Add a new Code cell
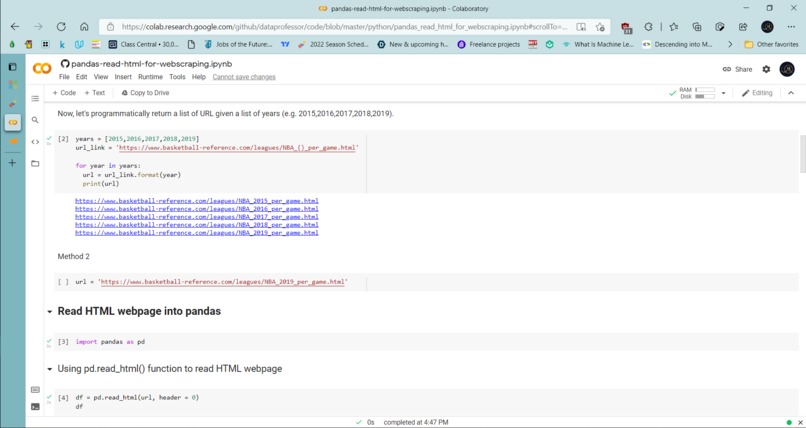Screen dimensions: 806x428 click(64, 93)
